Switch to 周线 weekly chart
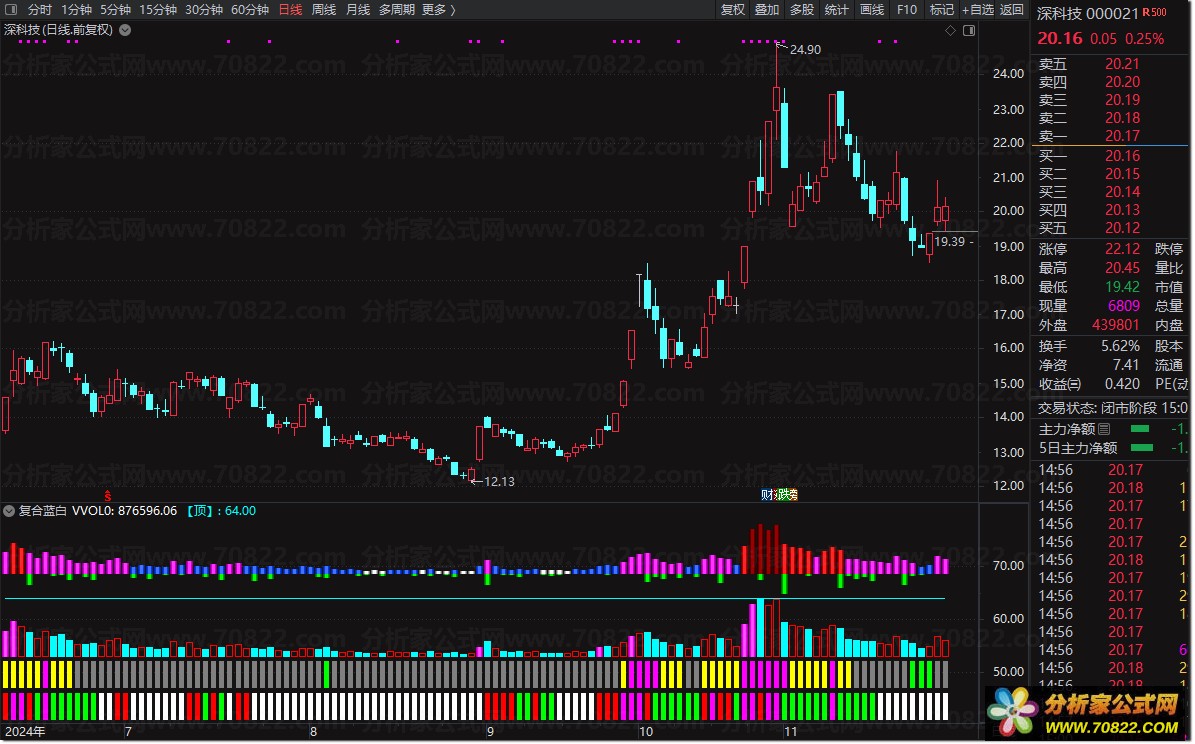The image size is (1195, 744). tap(324, 10)
